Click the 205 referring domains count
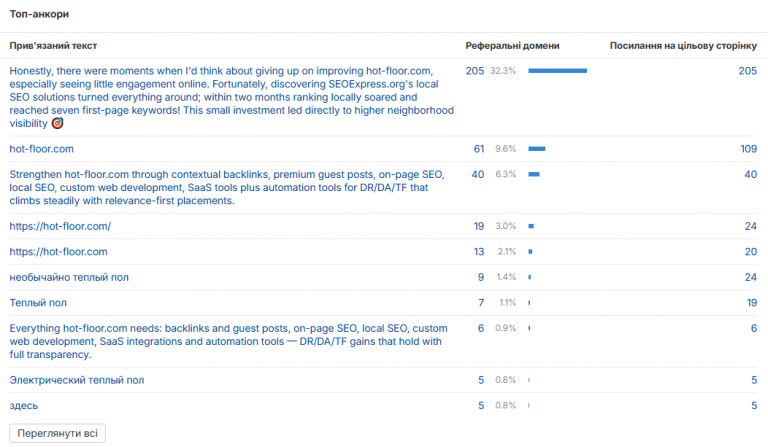 pyautogui.click(x=475, y=71)
